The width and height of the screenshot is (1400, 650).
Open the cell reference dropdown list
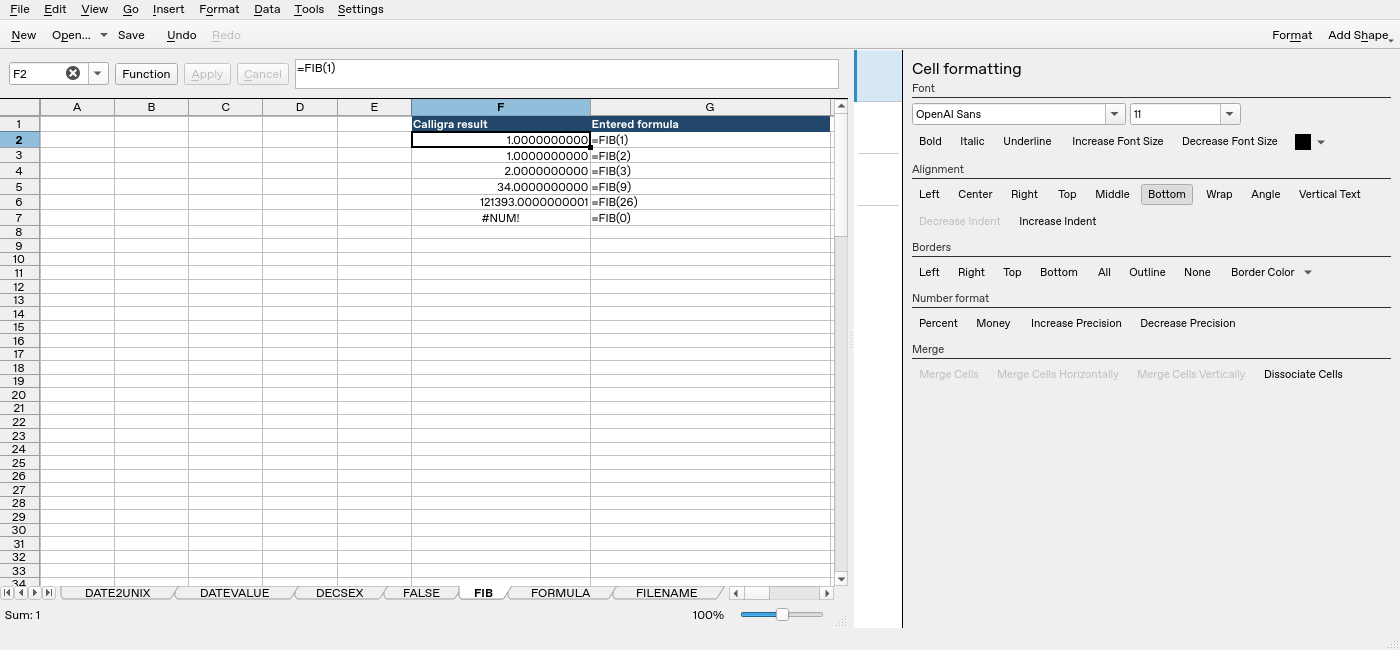[x=97, y=74]
